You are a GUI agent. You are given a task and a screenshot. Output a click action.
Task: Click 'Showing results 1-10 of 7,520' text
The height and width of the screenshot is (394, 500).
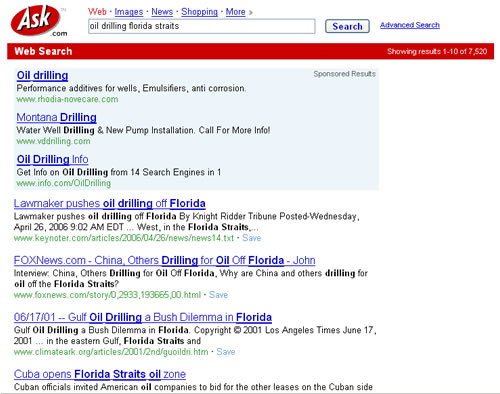437,51
